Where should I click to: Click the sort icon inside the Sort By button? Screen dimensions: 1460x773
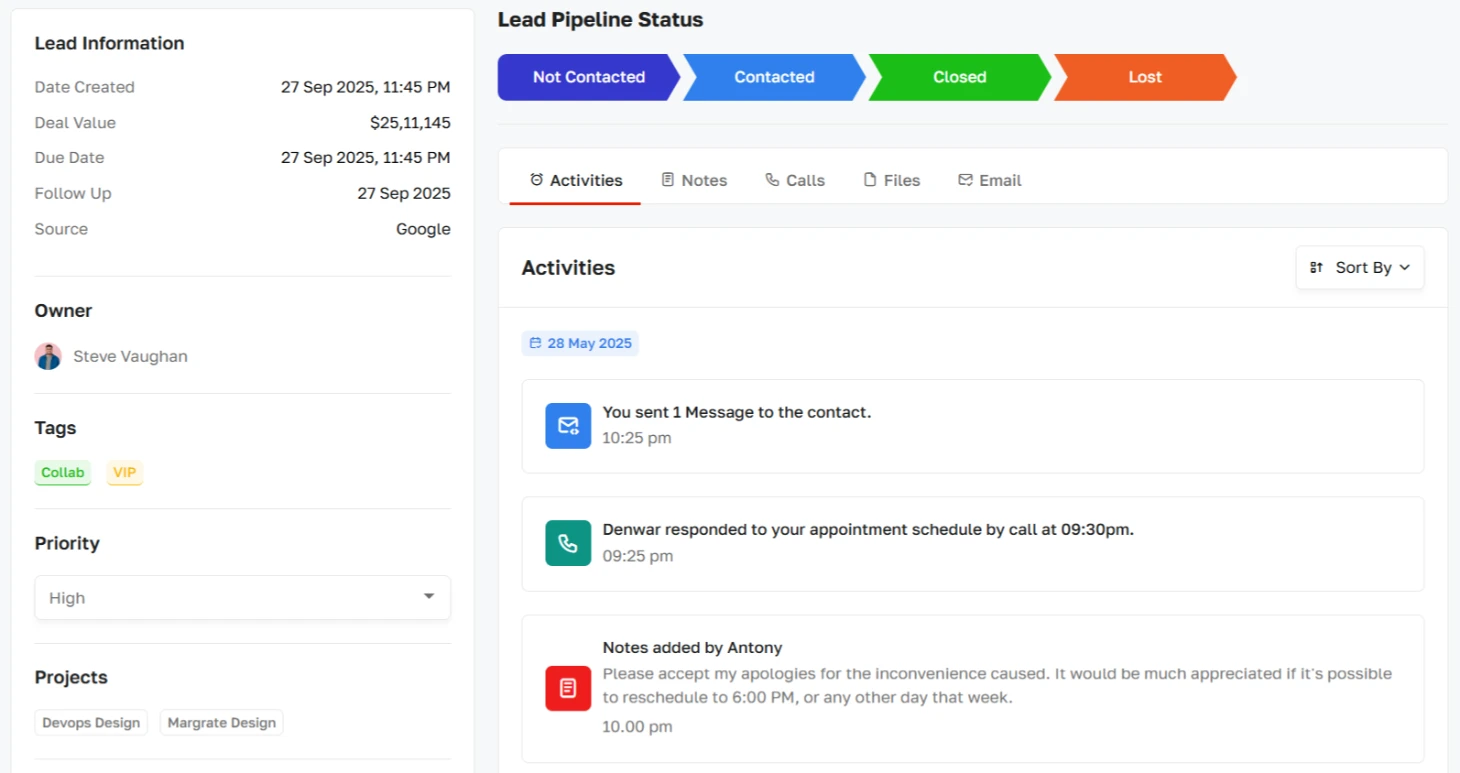click(1316, 267)
